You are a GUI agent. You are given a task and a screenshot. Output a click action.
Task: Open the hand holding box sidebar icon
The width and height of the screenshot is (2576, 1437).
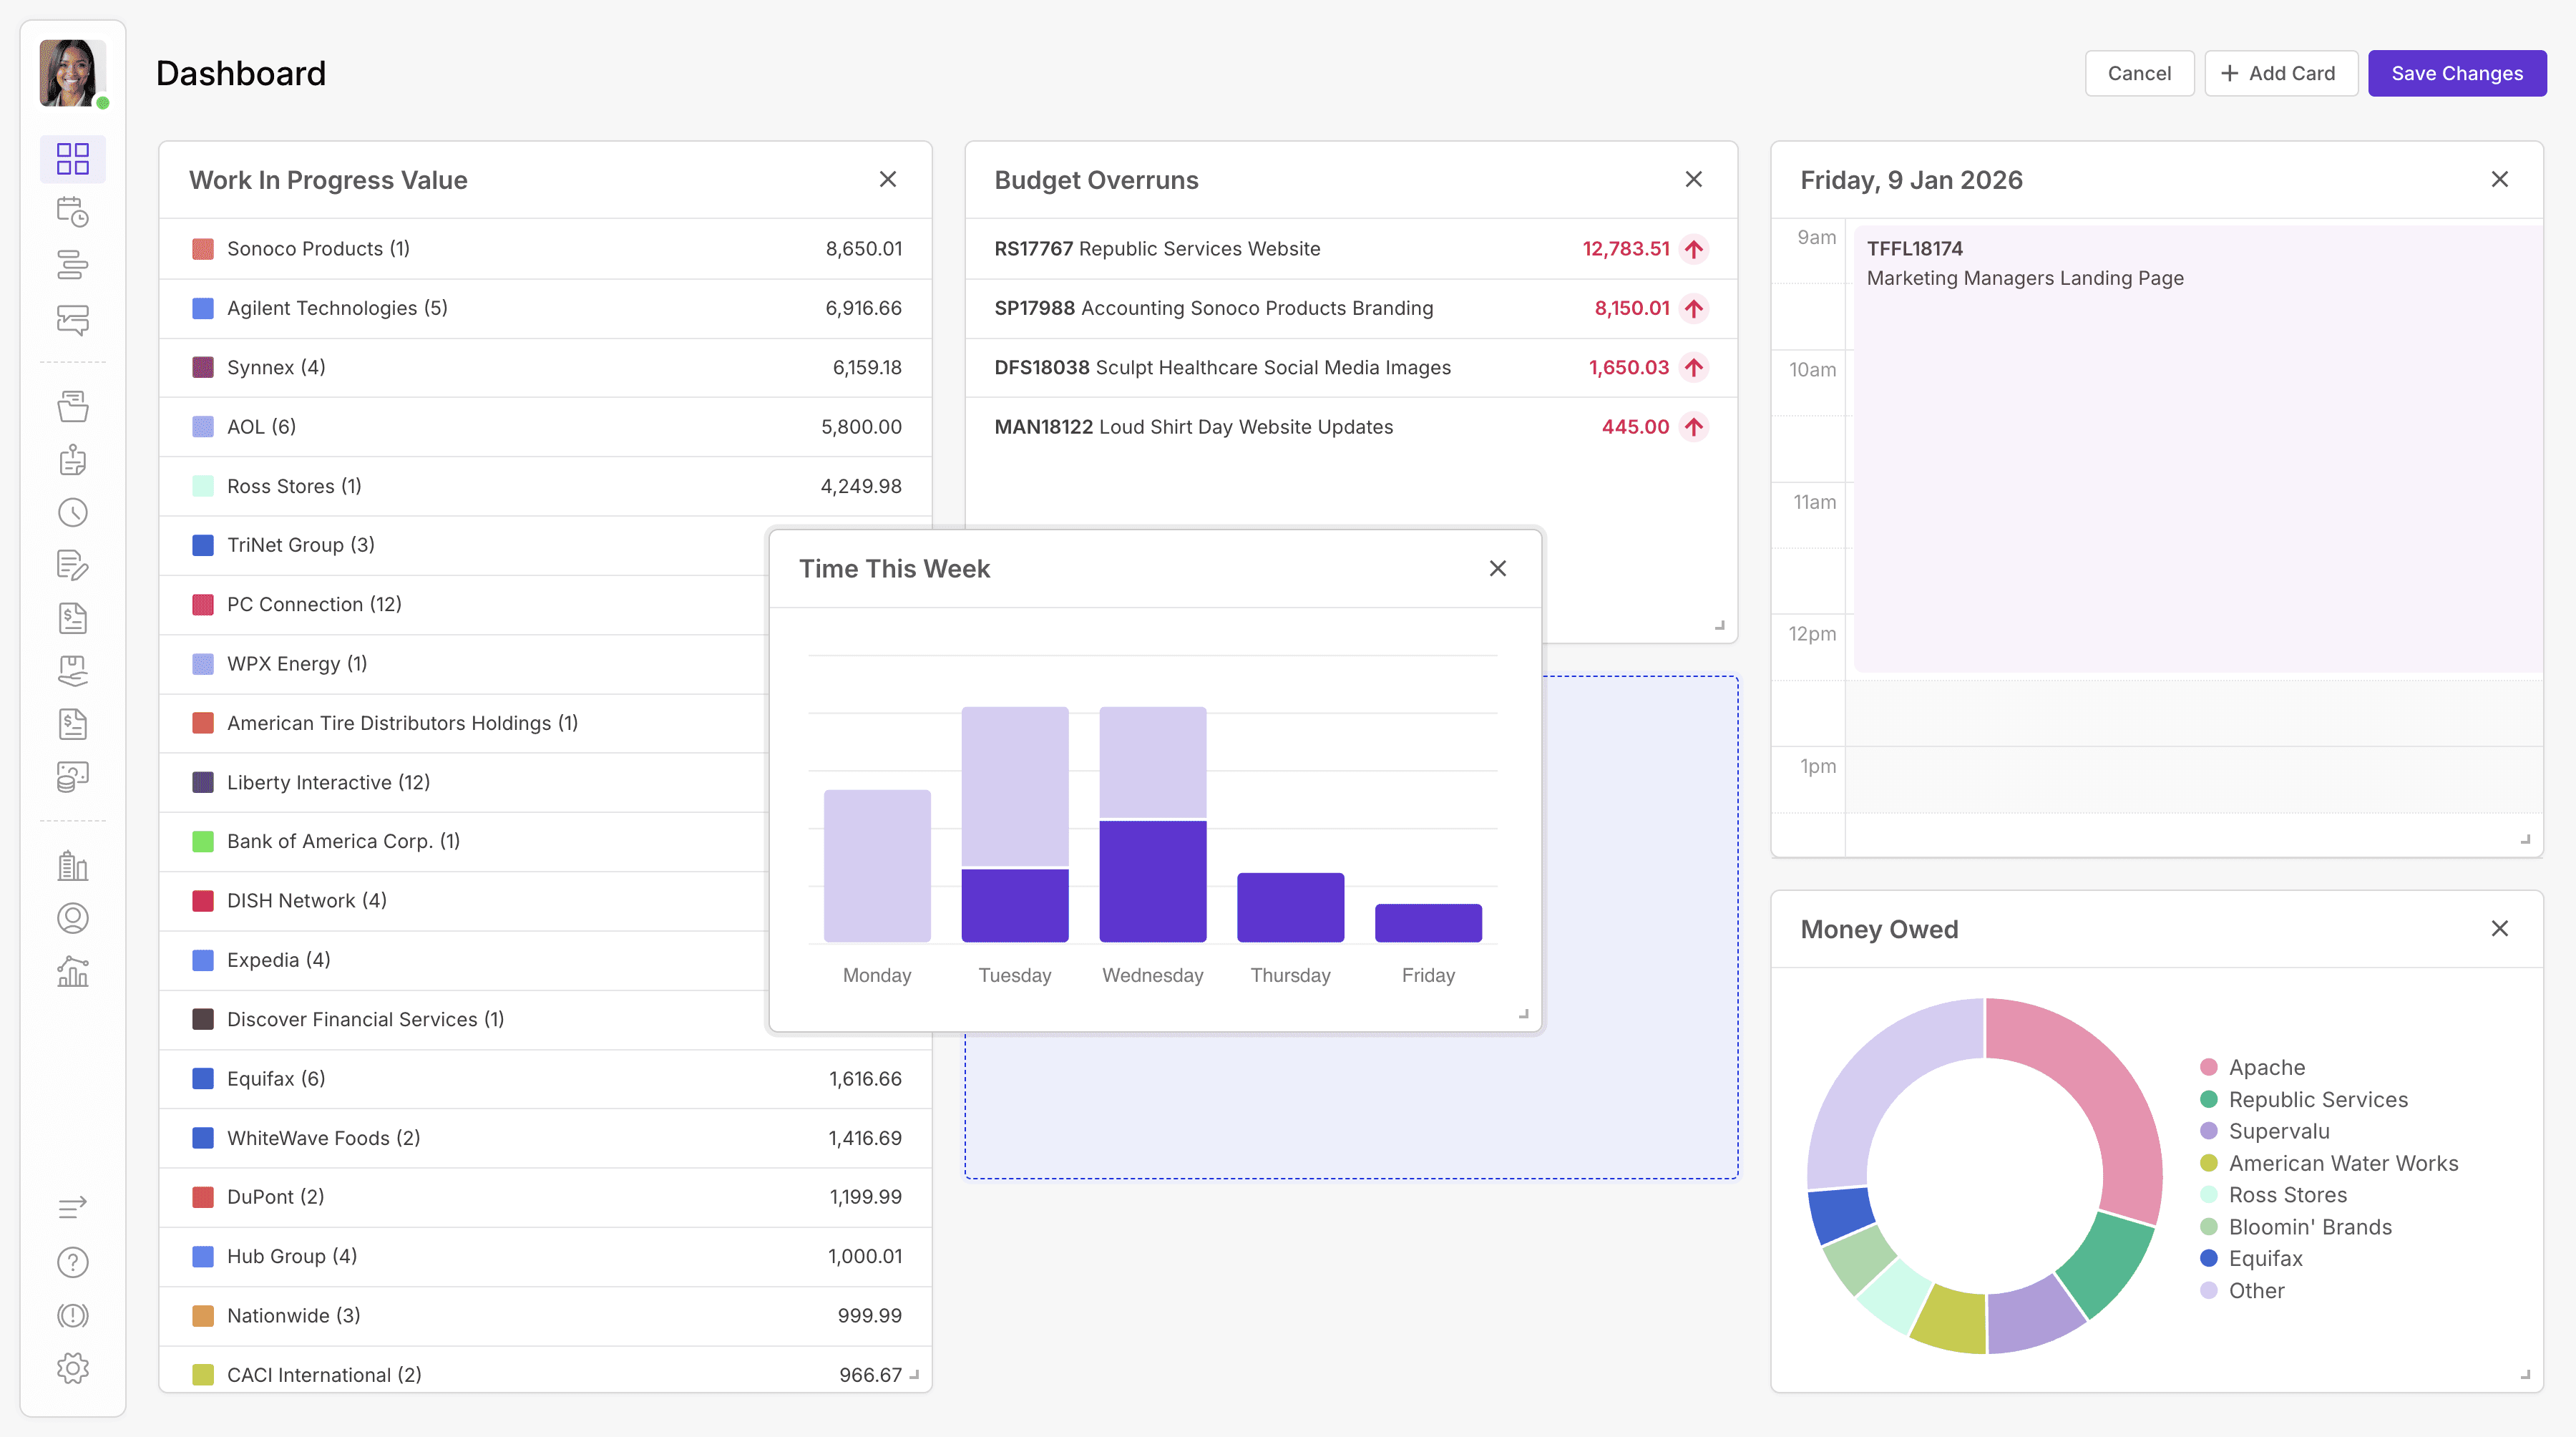72,671
